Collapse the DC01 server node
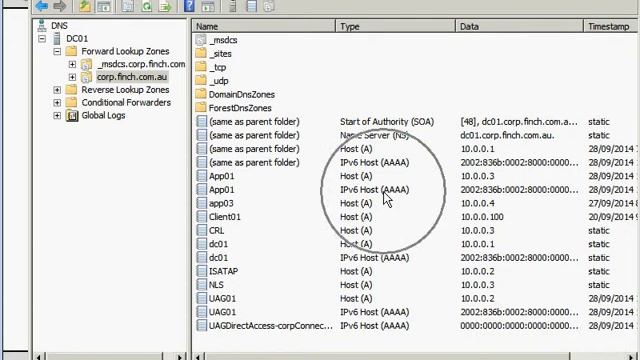640x360 pixels. pyautogui.click(x=42, y=39)
